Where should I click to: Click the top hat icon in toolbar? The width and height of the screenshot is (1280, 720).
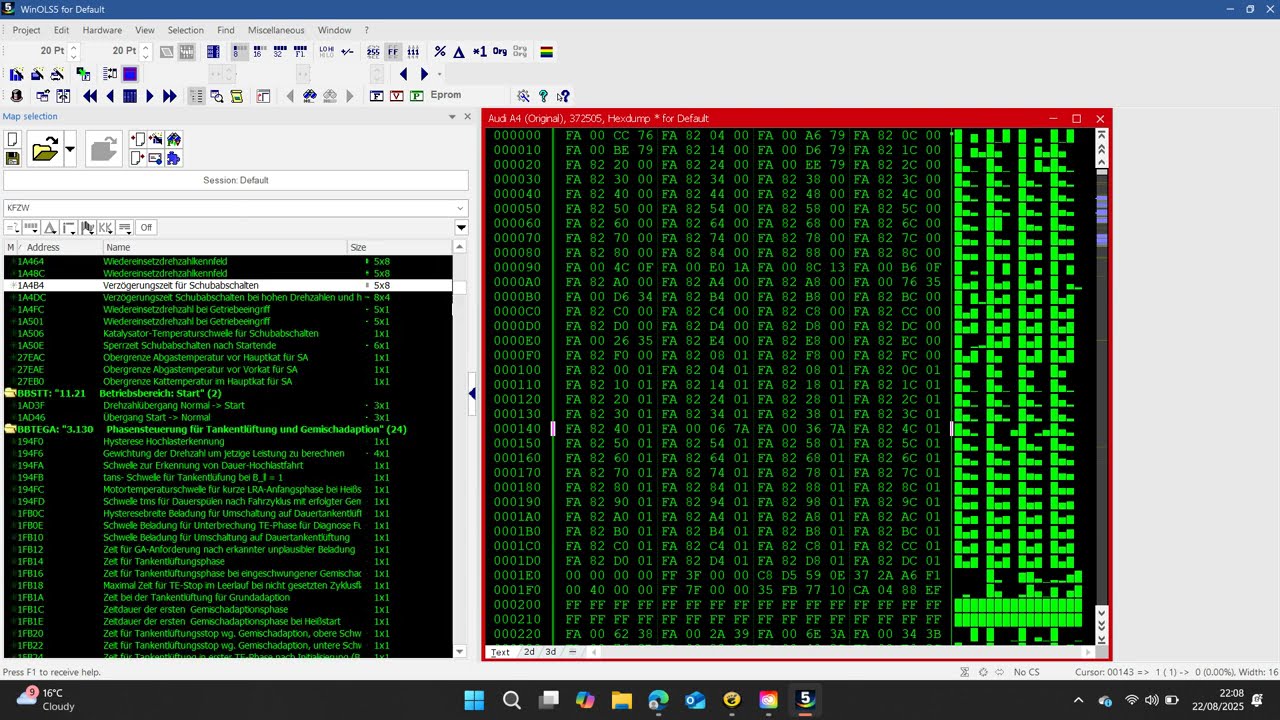point(16,96)
